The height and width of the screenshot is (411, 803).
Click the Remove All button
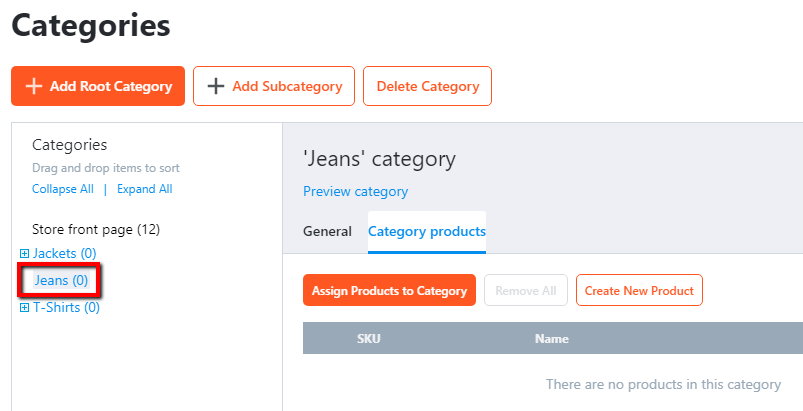525,290
